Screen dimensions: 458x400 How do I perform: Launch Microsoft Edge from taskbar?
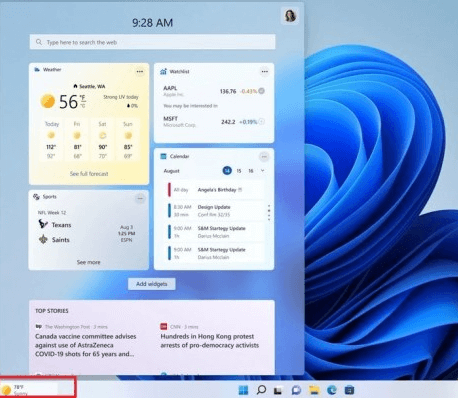(332, 390)
